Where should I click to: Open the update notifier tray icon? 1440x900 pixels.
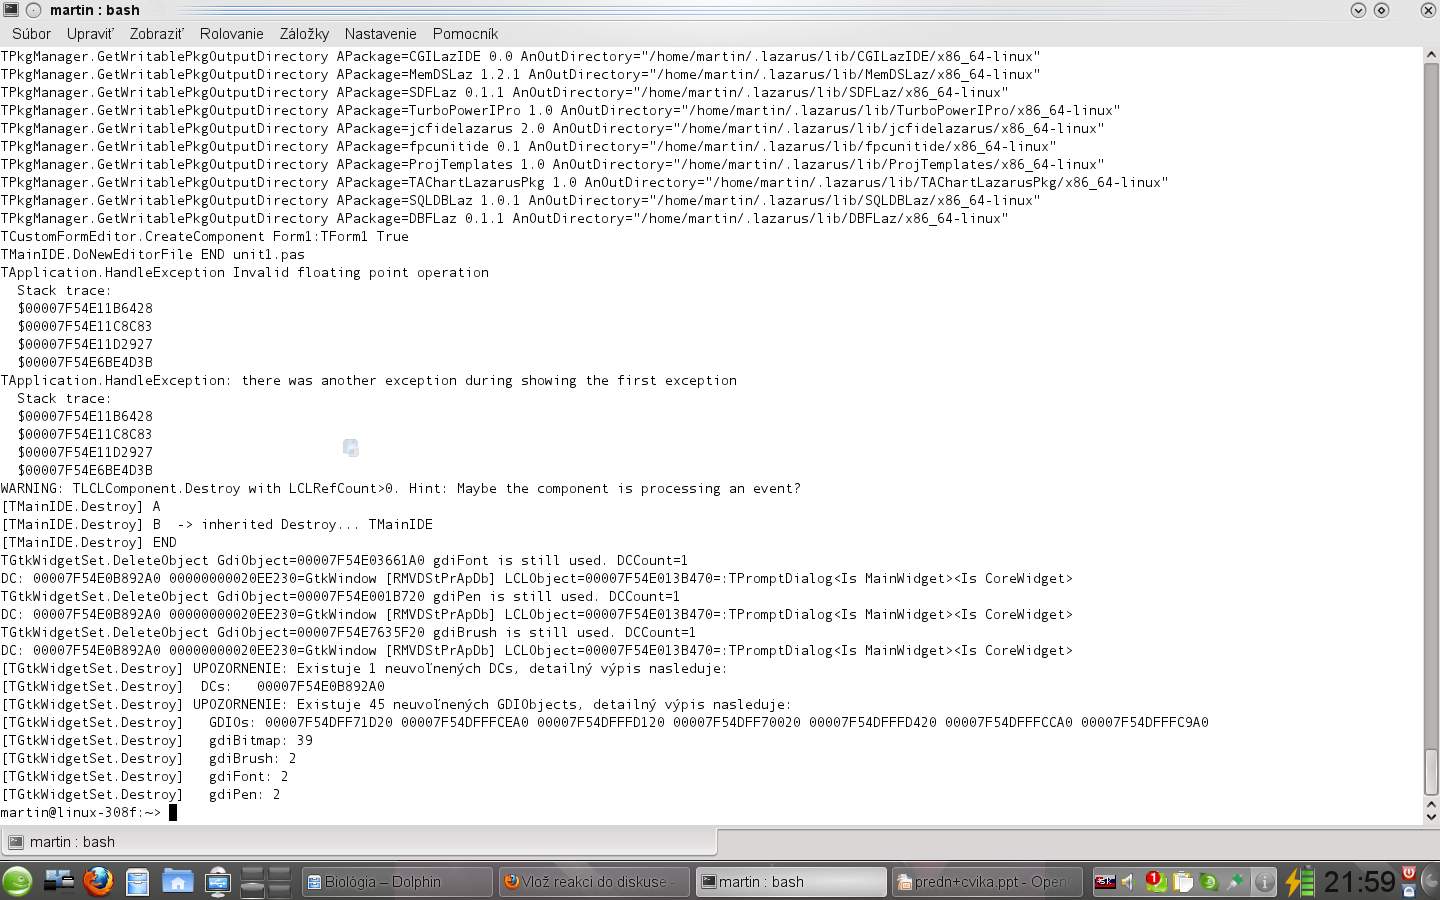1156,882
